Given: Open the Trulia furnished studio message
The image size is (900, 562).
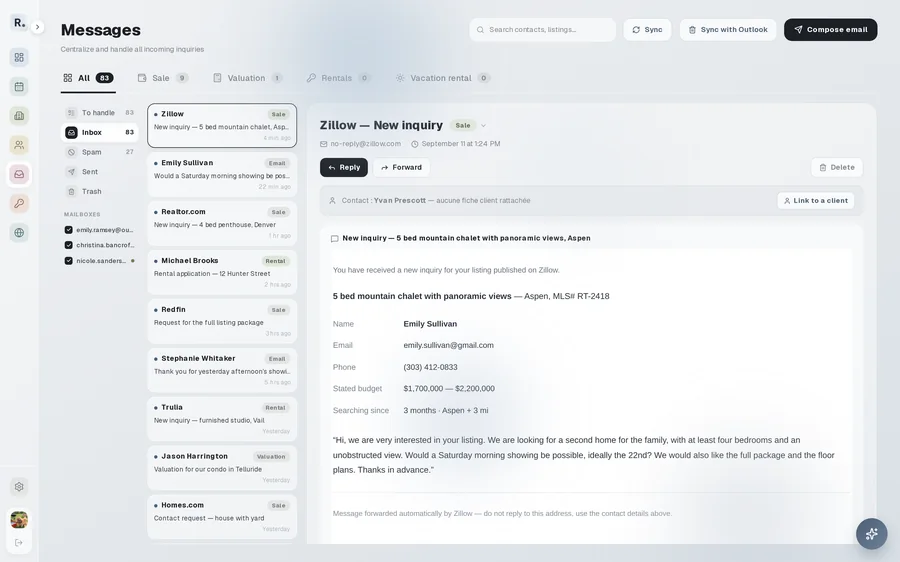Looking at the screenshot, I should click(x=222, y=418).
